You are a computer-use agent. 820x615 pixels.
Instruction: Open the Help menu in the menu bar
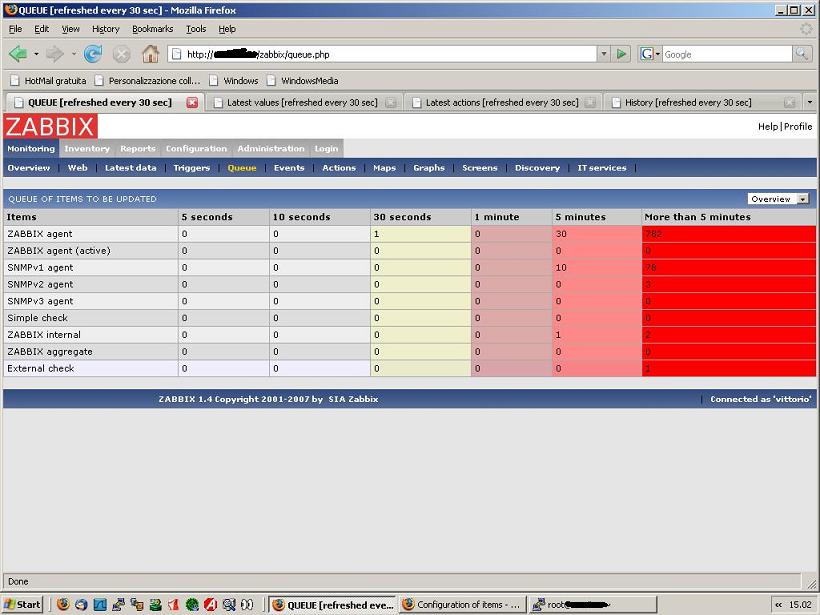tap(227, 29)
